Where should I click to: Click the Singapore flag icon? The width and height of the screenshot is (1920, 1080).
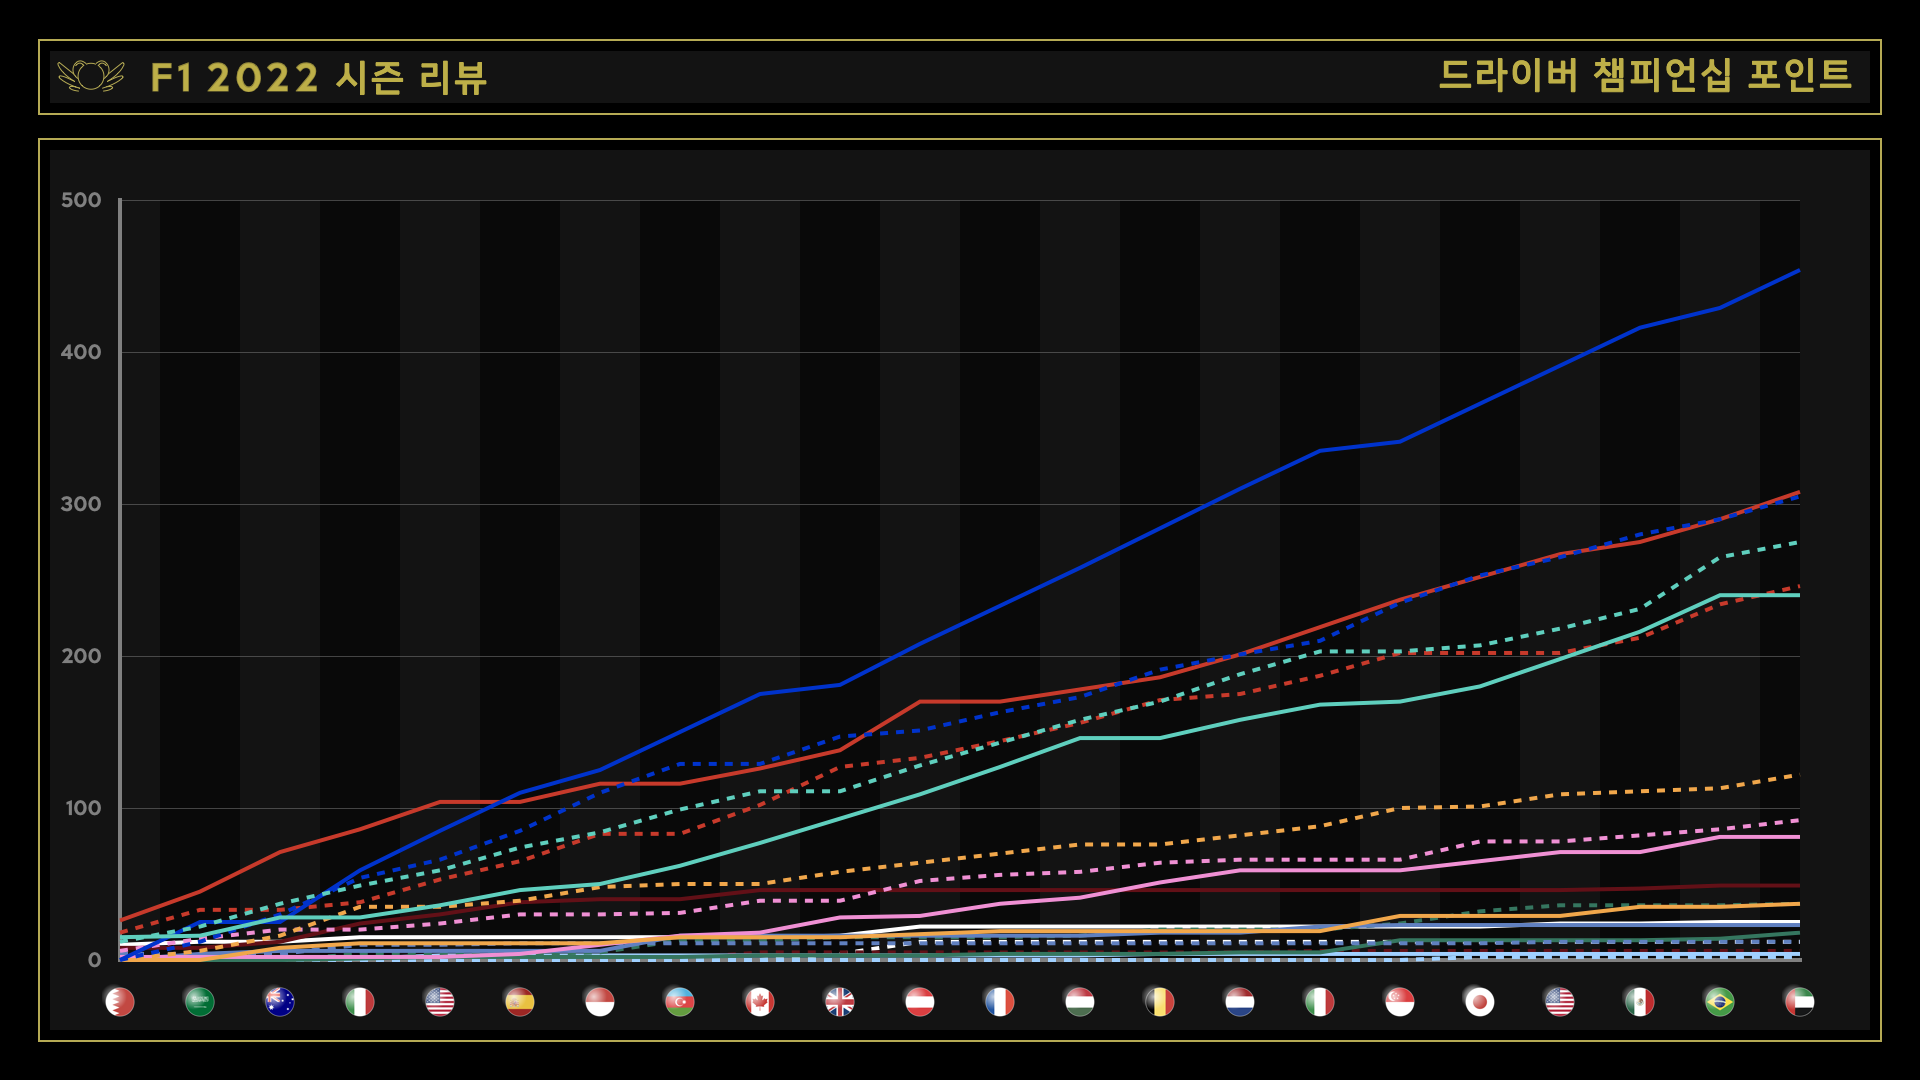pyautogui.click(x=1400, y=1001)
